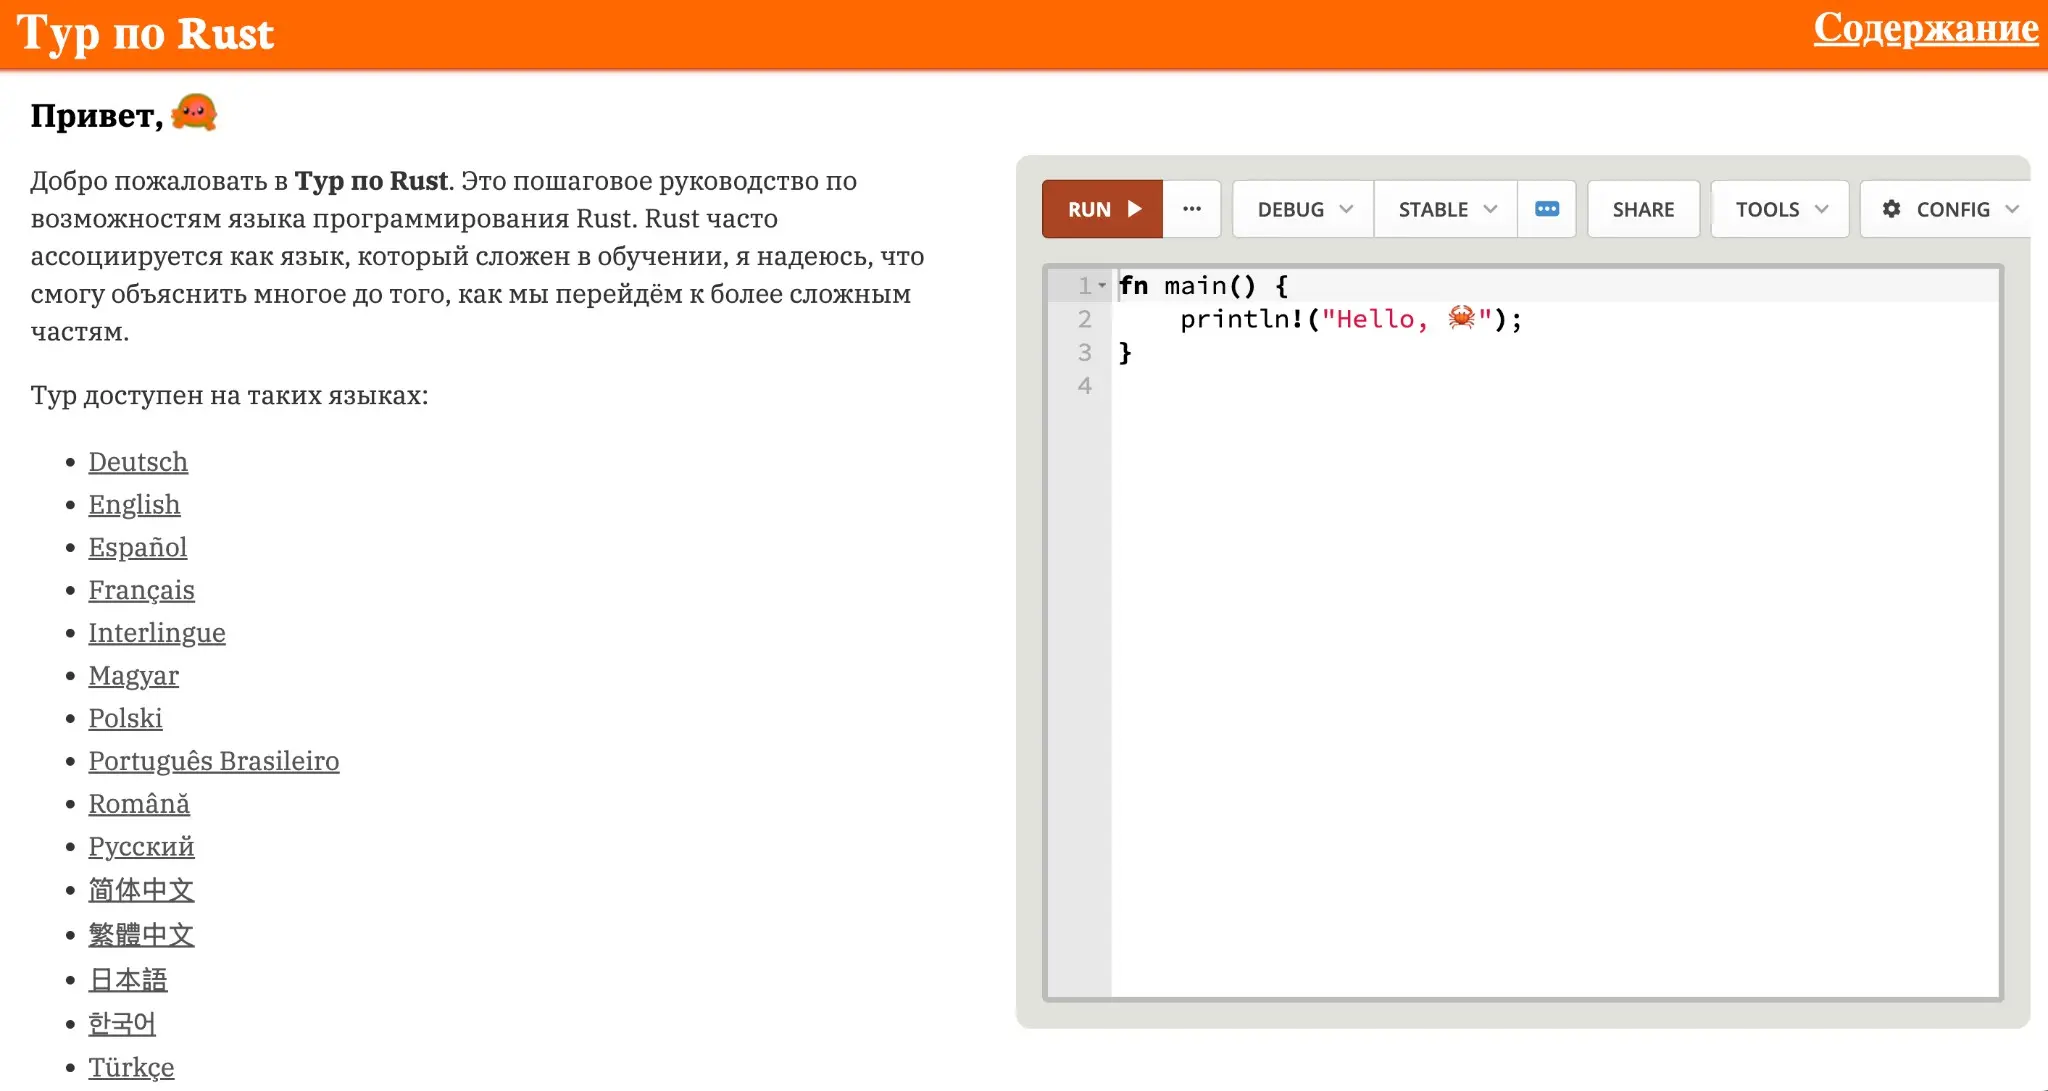The image size is (2048, 1091).
Task: Choose the Türkçe language link
Action: pos(131,1068)
